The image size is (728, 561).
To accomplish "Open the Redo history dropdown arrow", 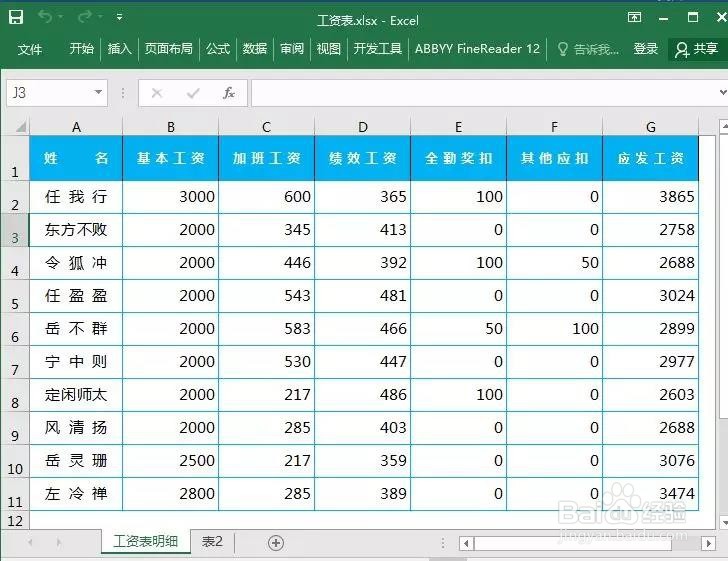I will pyautogui.click(x=100, y=17).
